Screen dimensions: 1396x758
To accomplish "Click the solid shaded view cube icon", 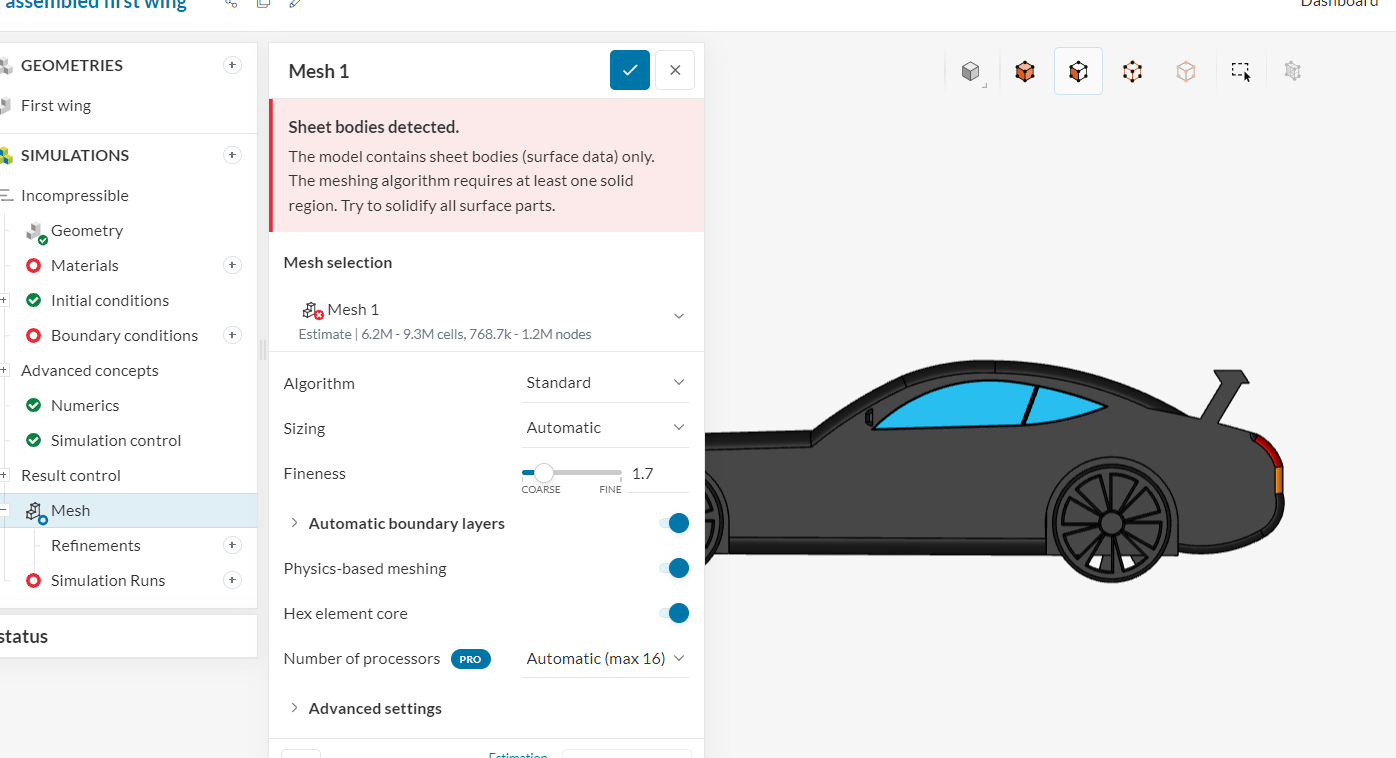I will 969,70.
